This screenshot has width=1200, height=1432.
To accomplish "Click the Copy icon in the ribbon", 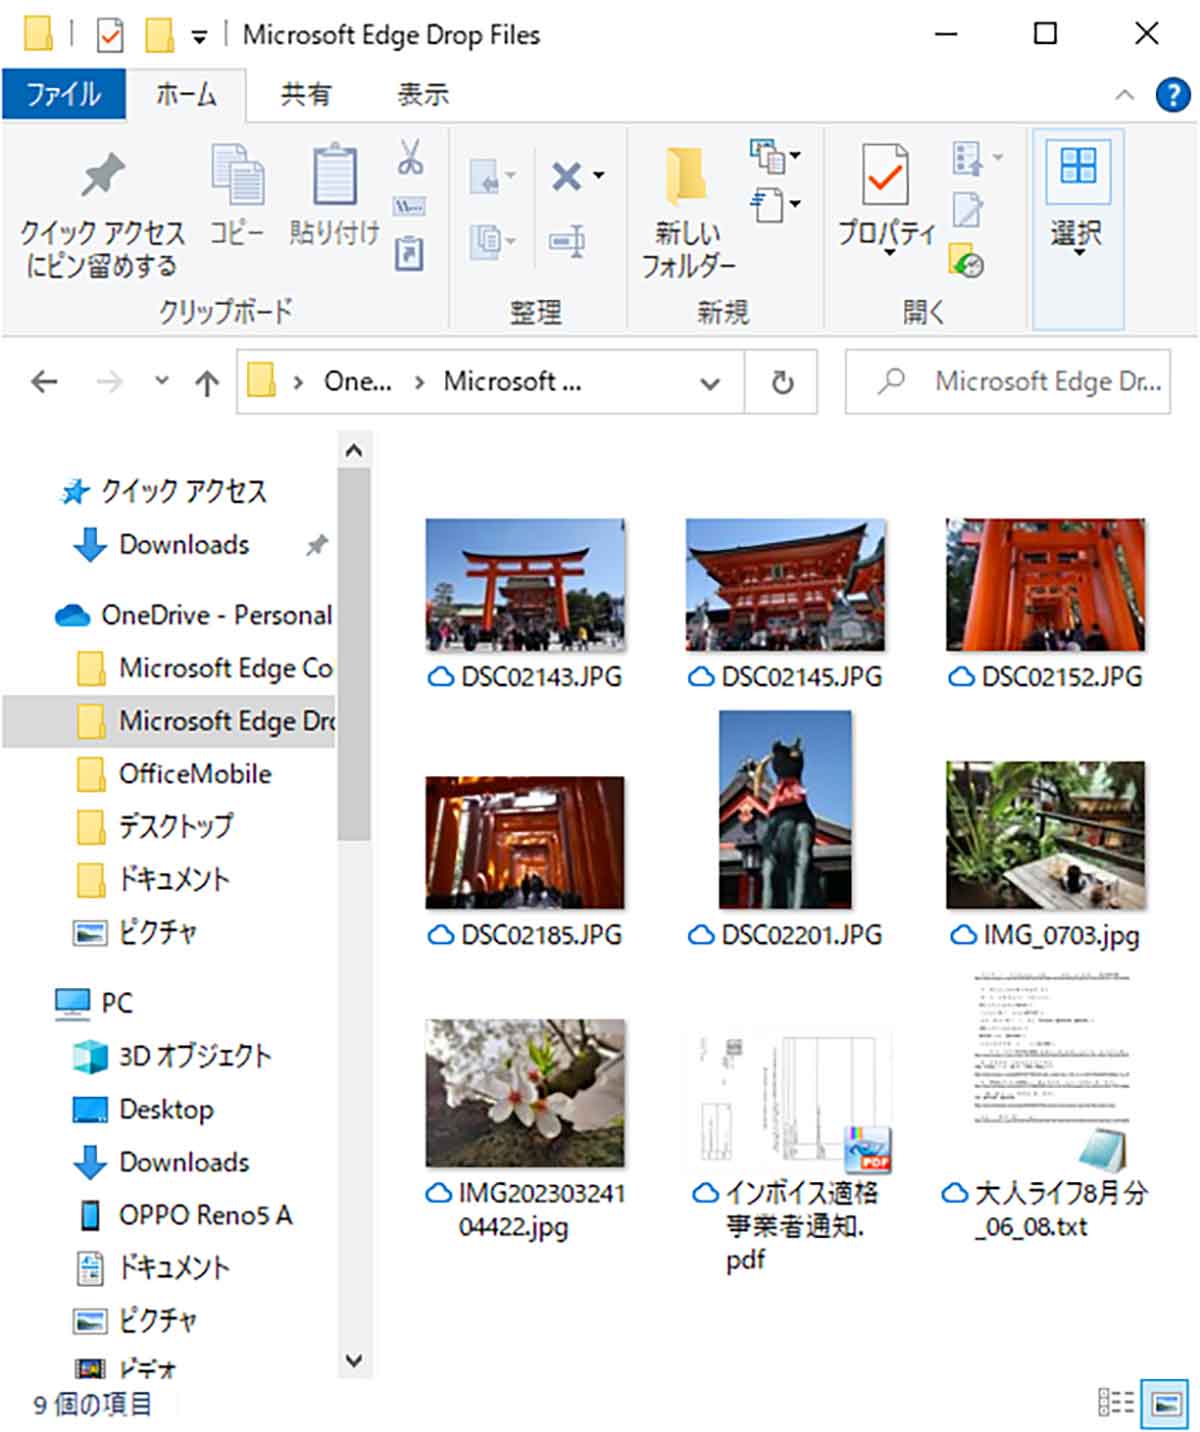I will coord(237,177).
